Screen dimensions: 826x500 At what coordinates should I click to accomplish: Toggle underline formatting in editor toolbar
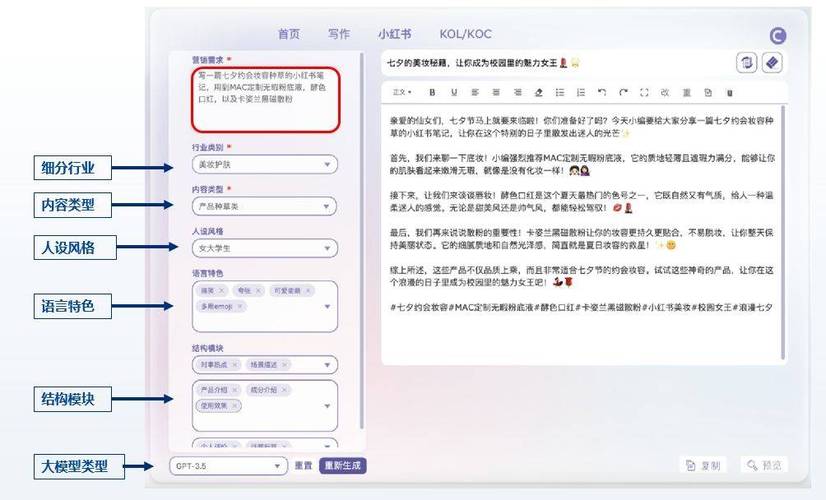pos(454,92)
